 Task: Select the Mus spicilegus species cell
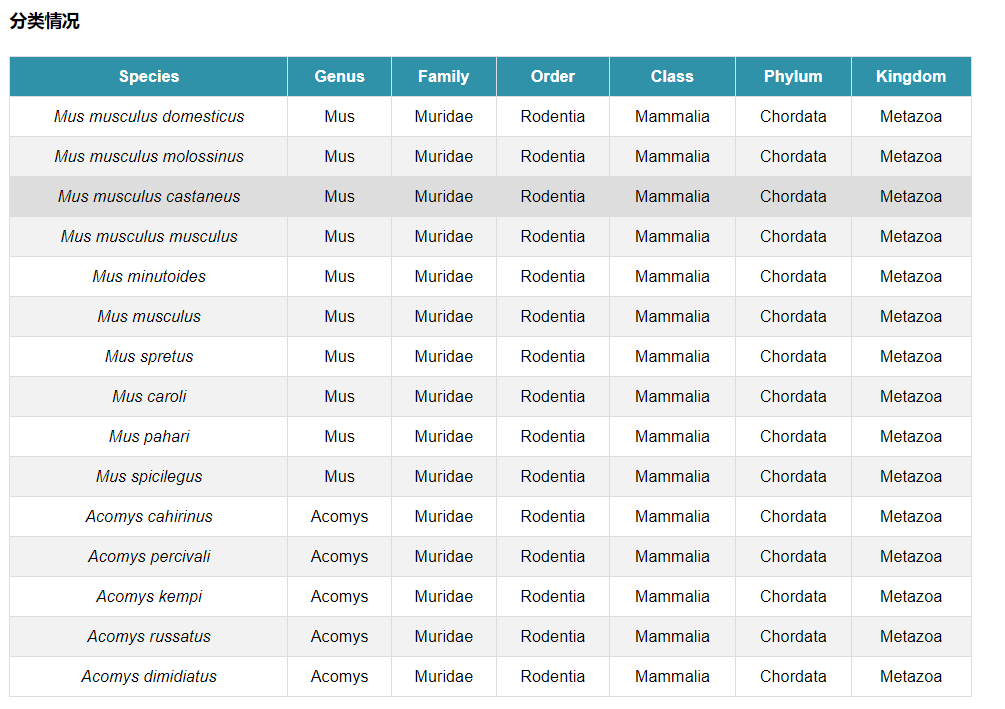coord(149,476)
